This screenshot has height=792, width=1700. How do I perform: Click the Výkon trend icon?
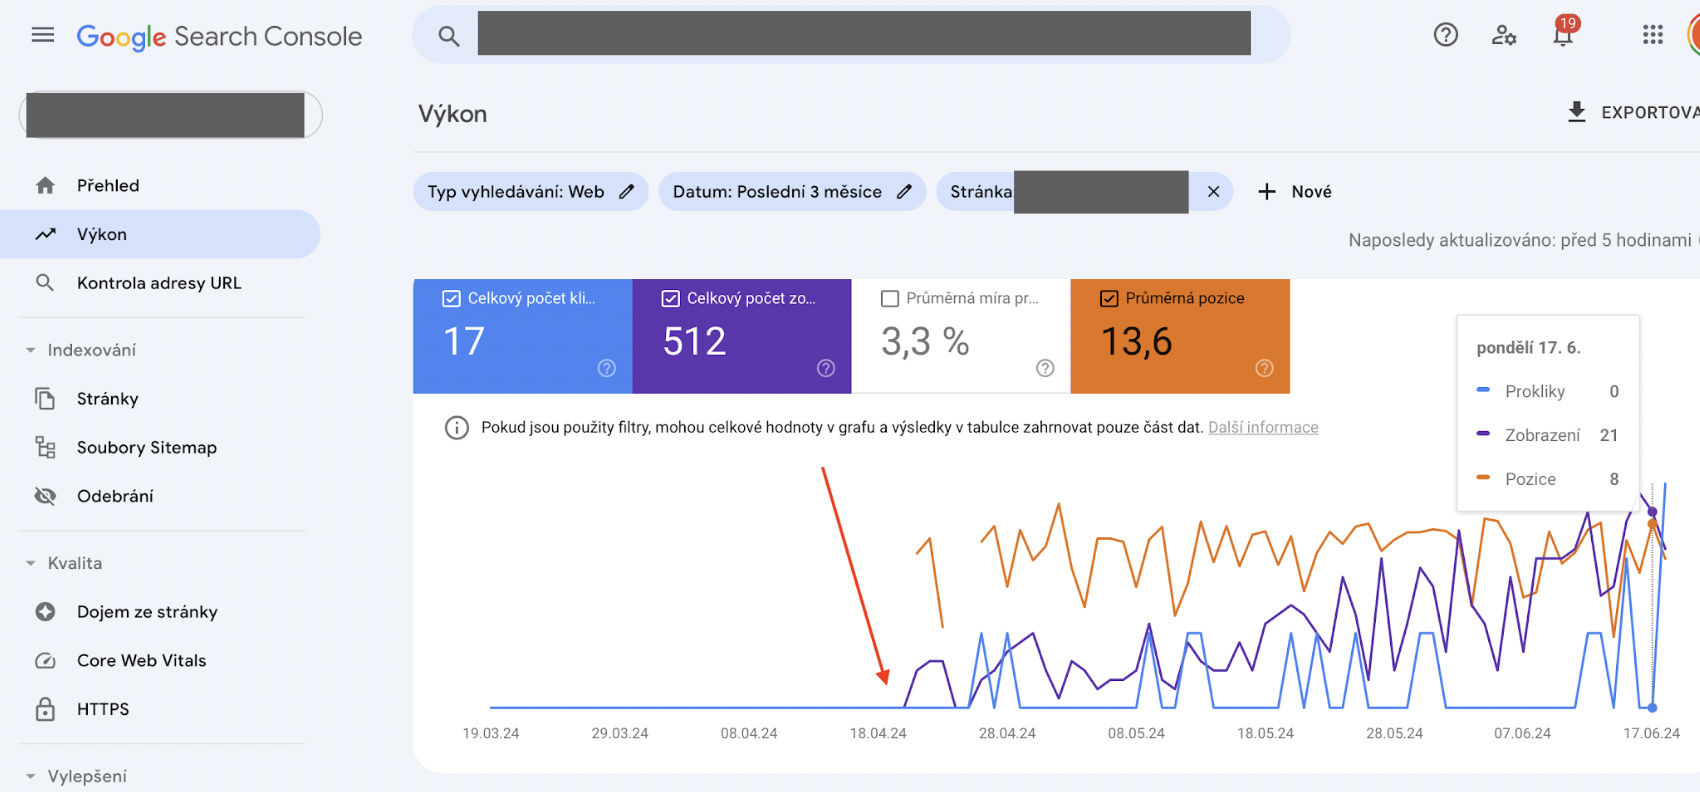(45, 234)
